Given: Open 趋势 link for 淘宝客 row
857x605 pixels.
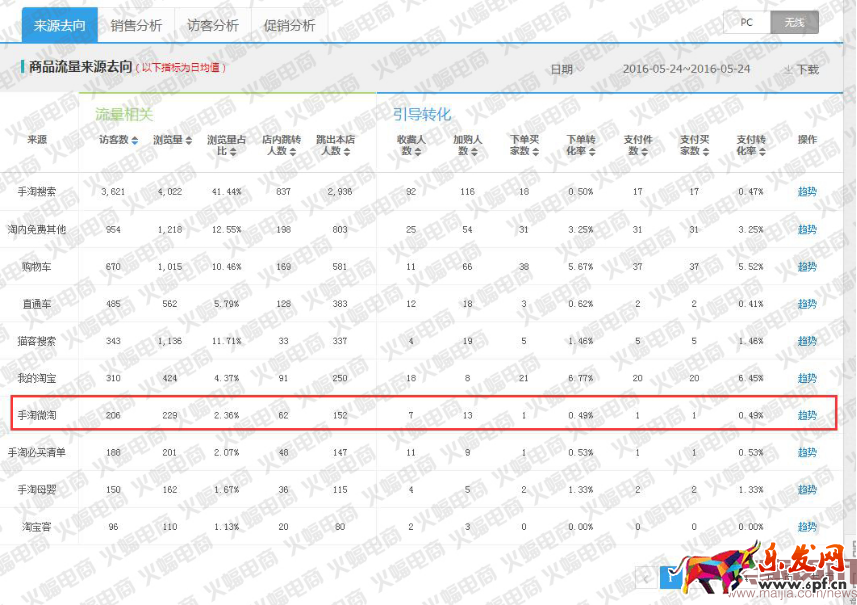Looking at the screenshot, I should coord(807,527).
